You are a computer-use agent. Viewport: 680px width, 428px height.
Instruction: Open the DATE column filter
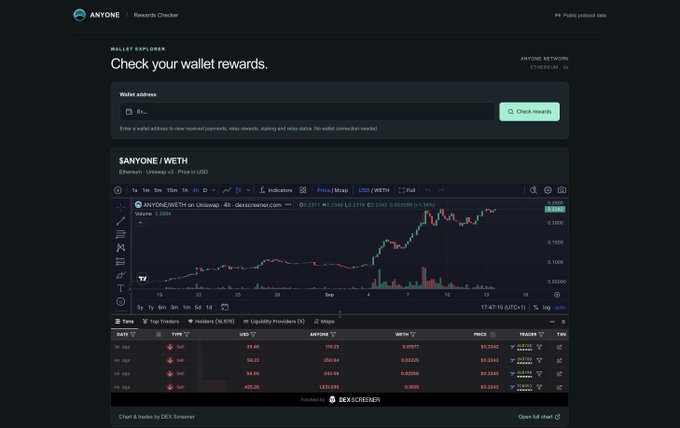pos(133,334)
